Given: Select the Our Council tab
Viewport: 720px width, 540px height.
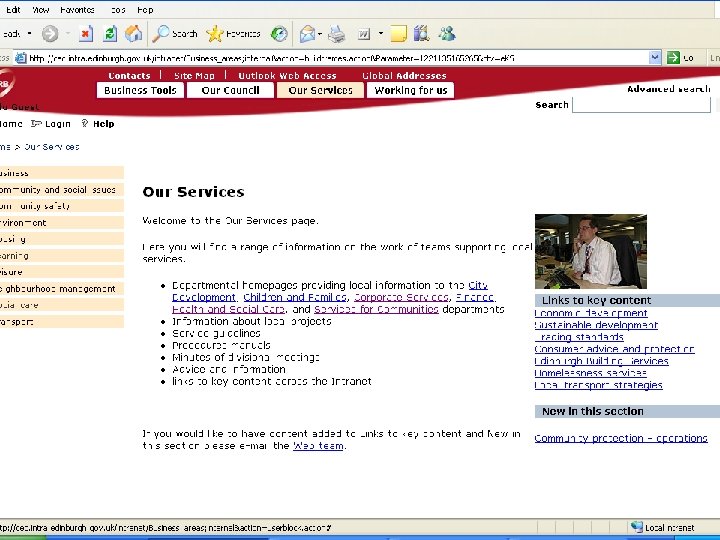Looking at the screenshot, I should coord(231,90).
